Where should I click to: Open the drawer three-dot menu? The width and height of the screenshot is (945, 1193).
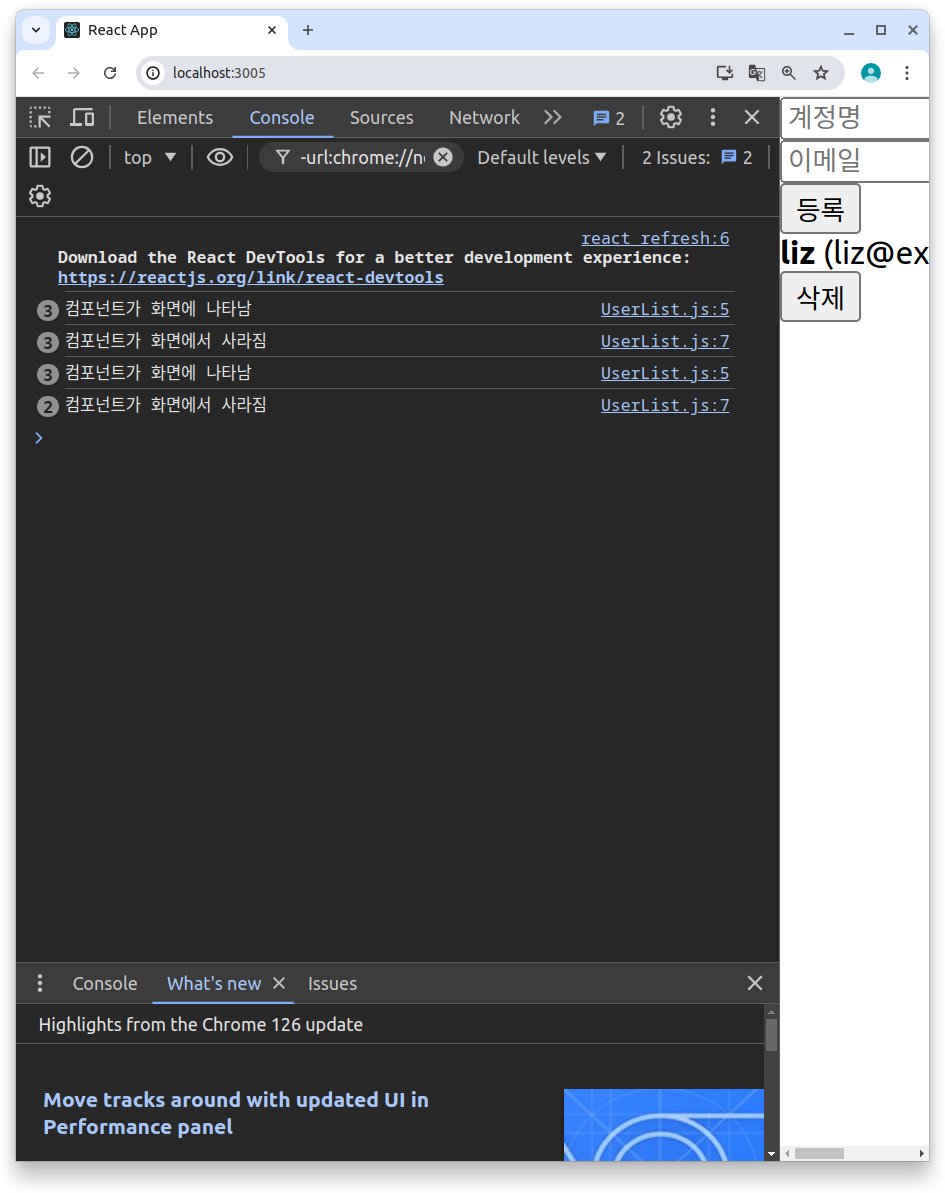[40, 983]
